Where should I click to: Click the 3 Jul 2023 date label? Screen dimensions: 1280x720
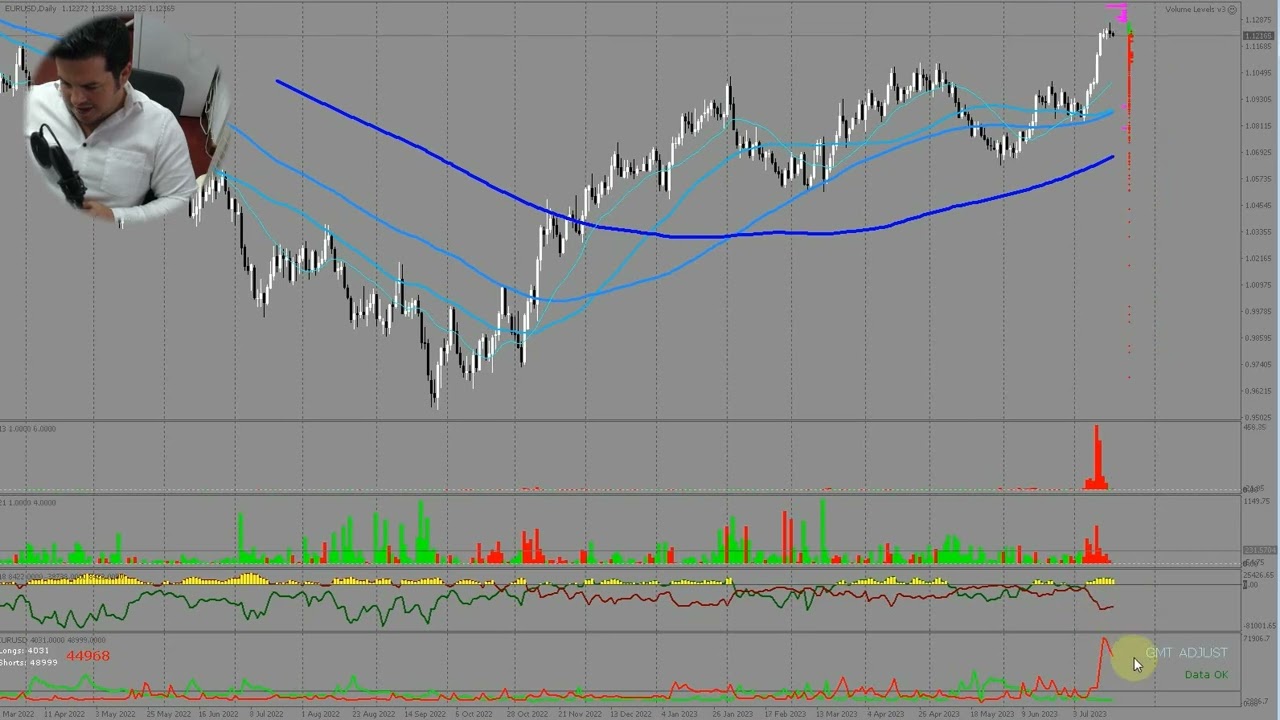1090,714
